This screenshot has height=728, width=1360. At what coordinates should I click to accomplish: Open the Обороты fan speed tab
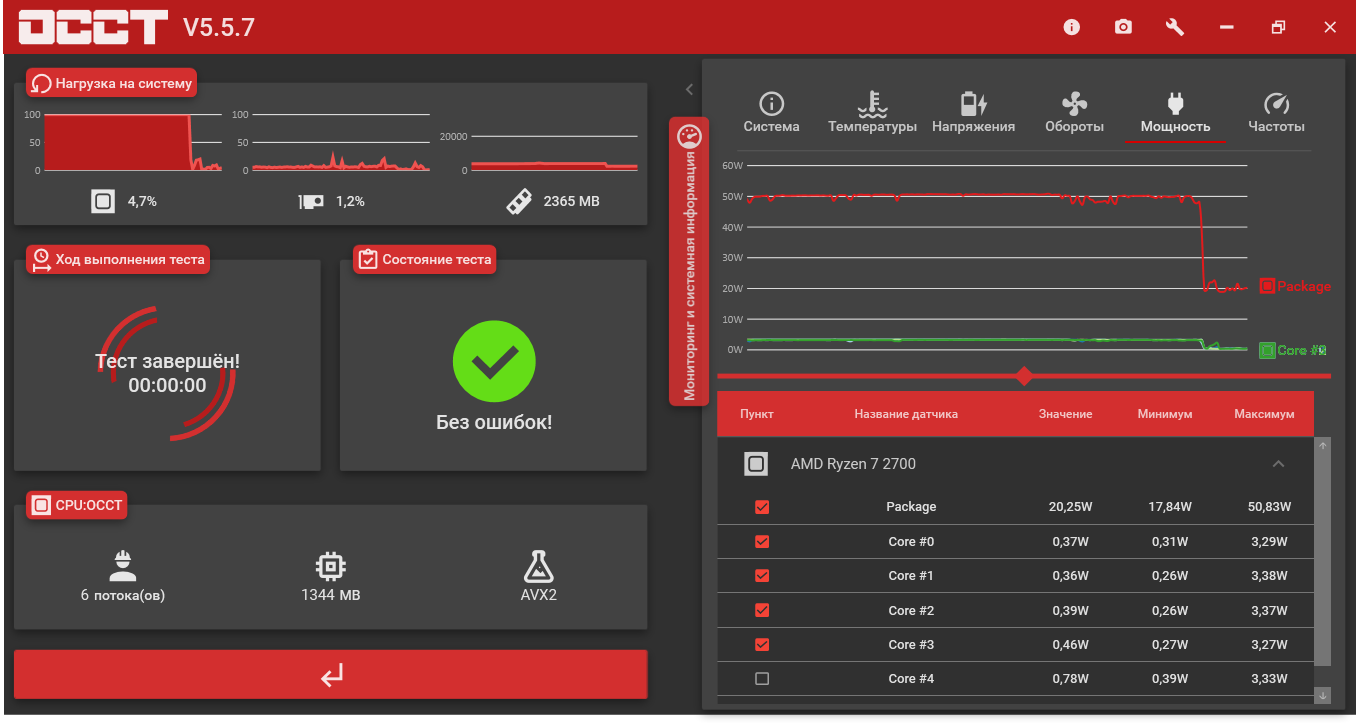[1074, 113]
